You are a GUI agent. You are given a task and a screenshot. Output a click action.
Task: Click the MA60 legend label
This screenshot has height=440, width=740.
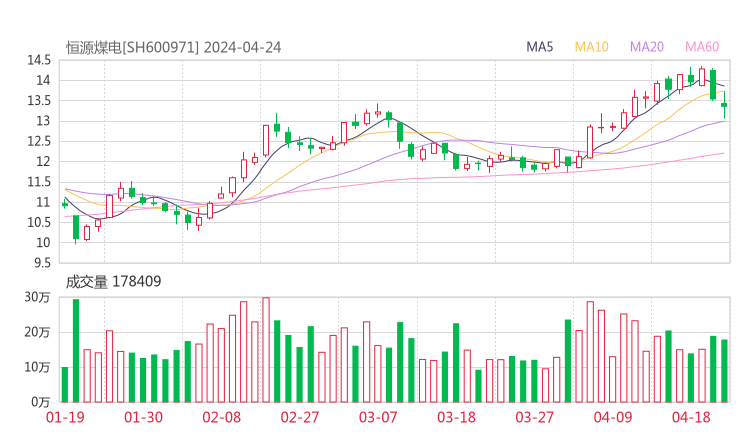pyautogui.click(x=702, y=47)
